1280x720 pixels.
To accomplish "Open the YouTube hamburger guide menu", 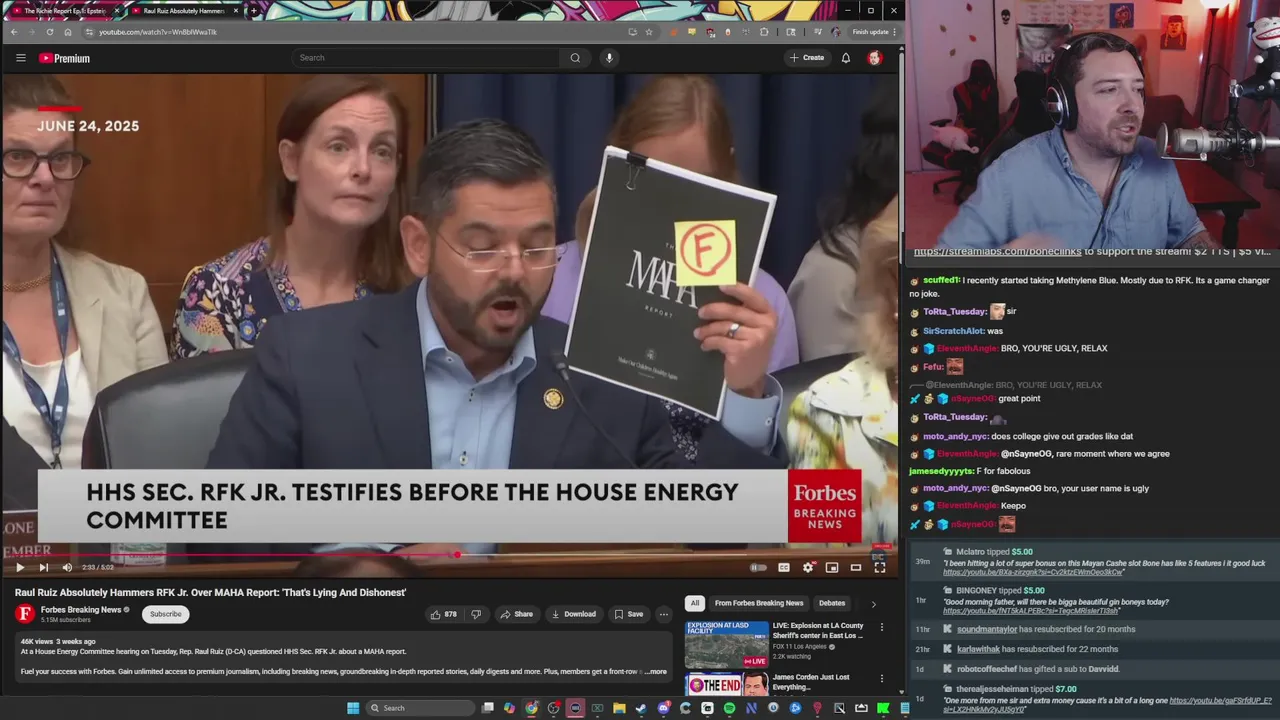I will tap(20, 58).
